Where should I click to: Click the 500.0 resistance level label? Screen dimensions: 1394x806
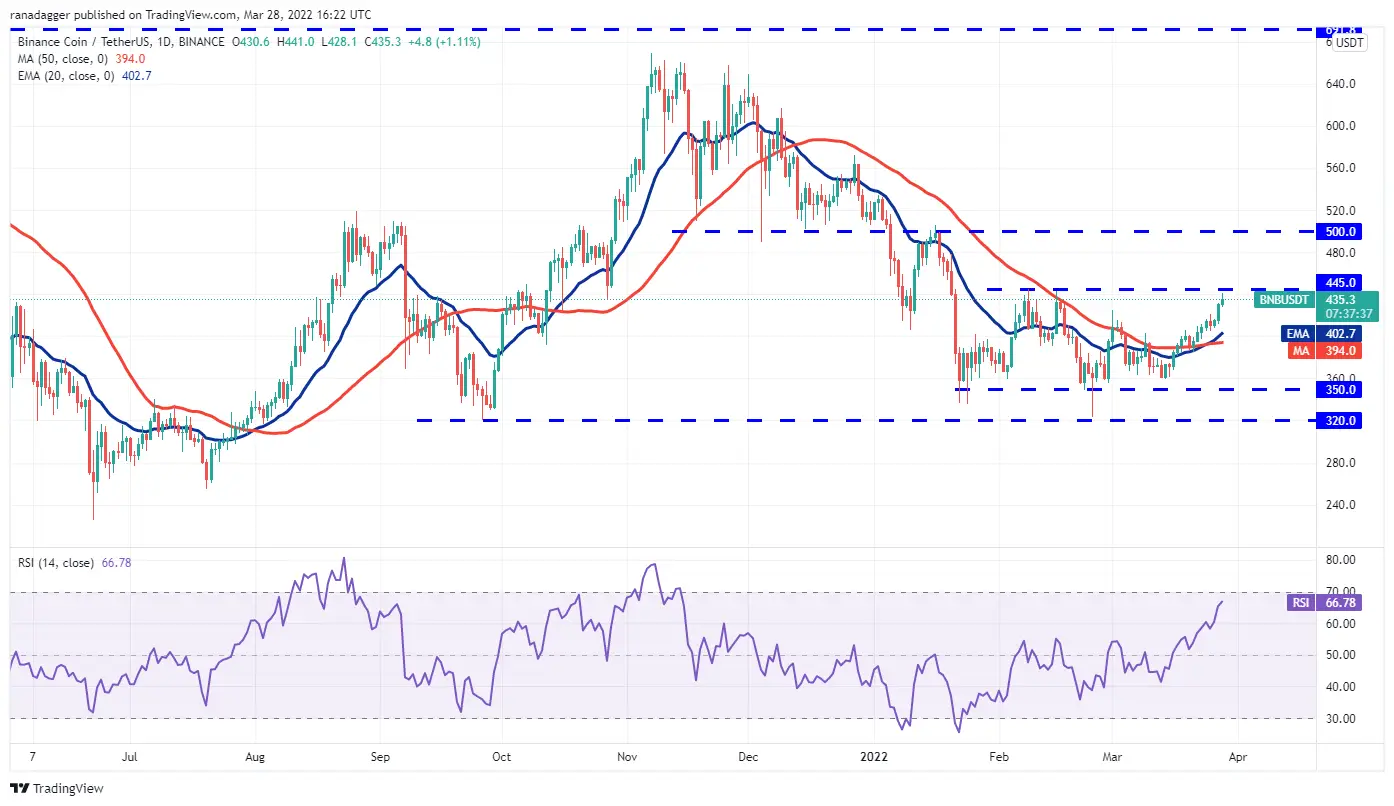1340,231
